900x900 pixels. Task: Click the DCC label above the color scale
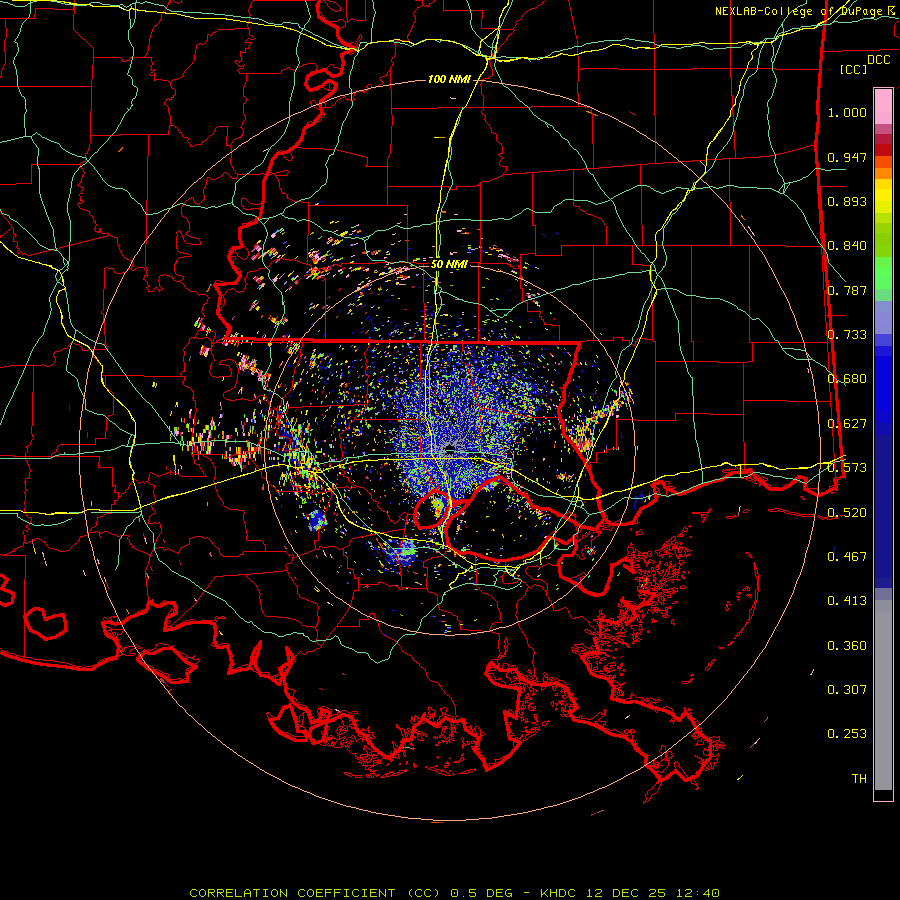(878, 60)
